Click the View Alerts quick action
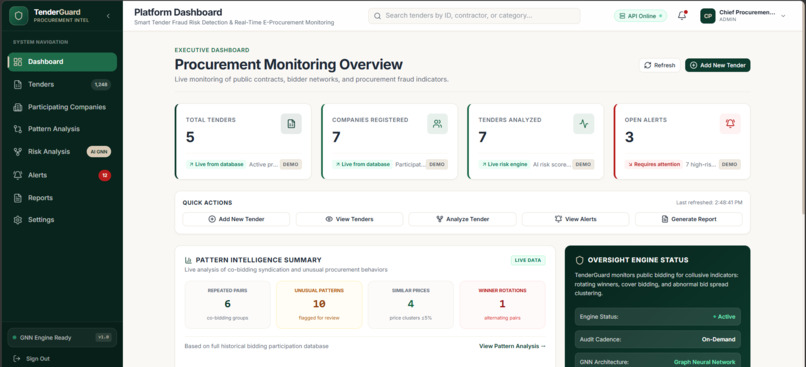806x367 pixels. coord(576,219)
